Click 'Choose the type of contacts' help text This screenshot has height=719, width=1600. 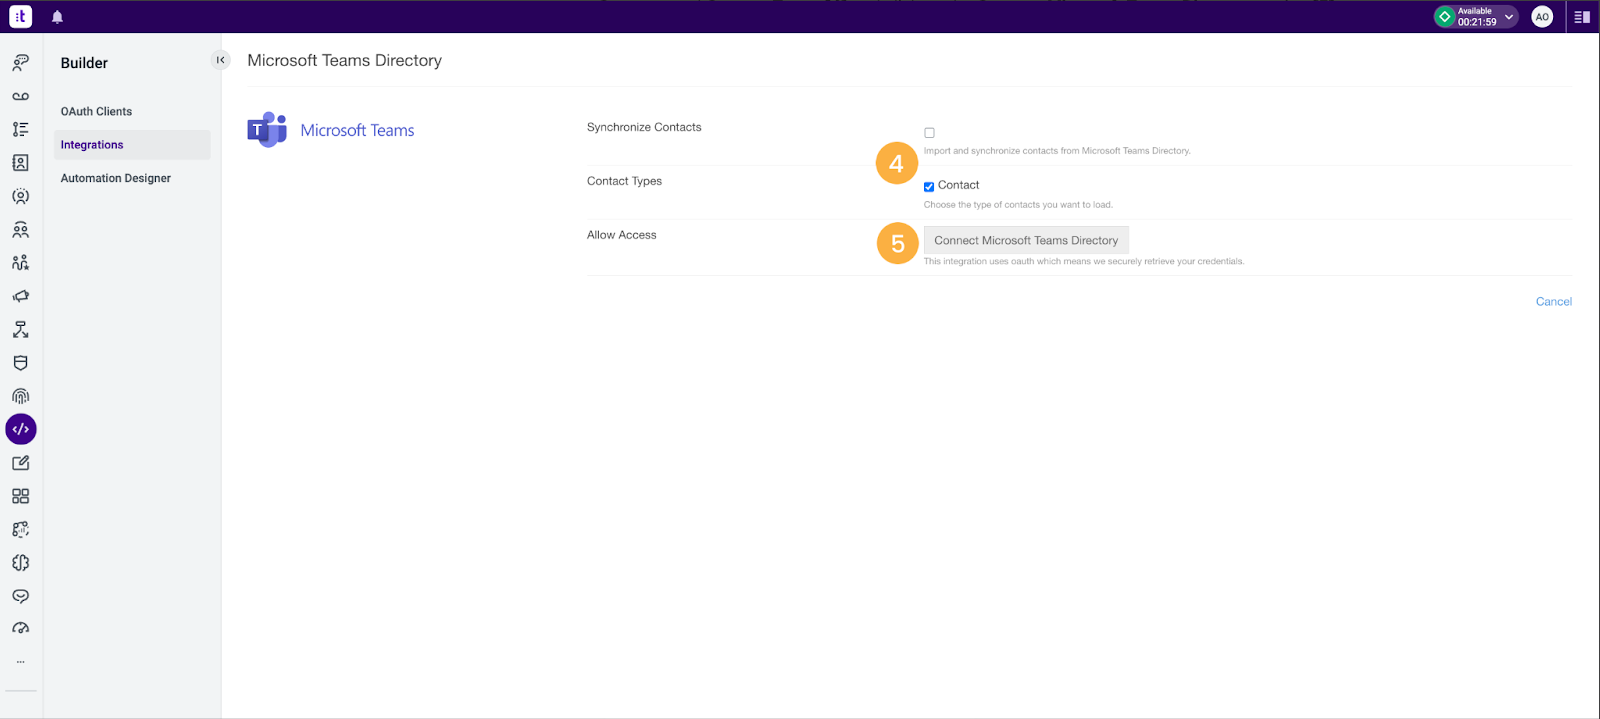tap(1018, 205)
